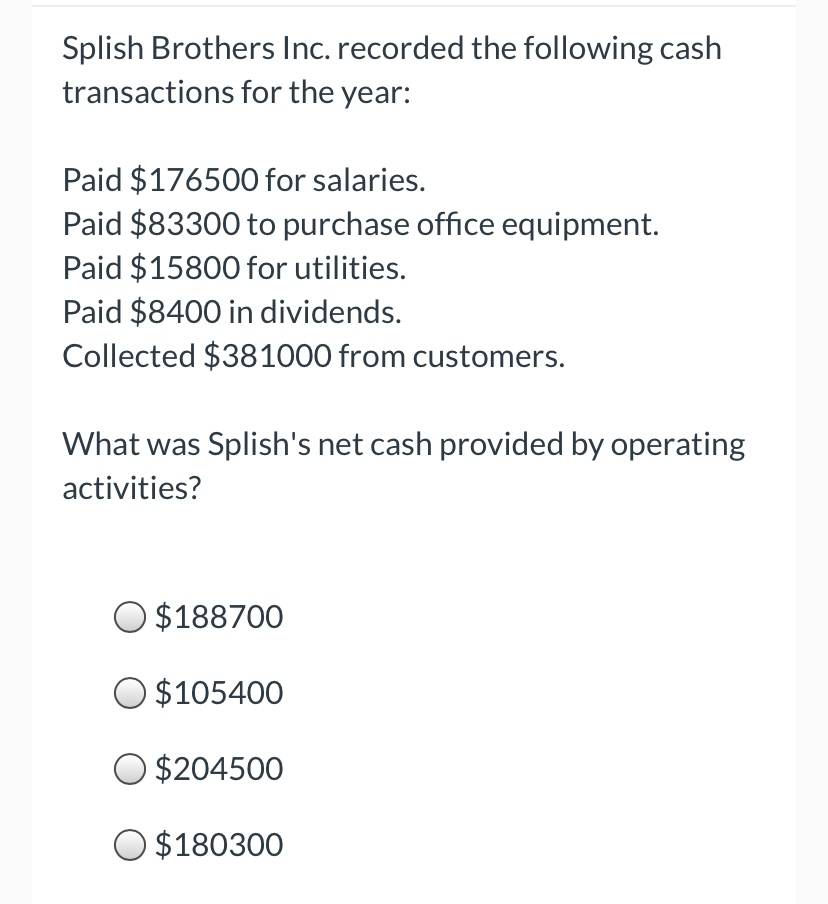Click the 'Splish Brothers Inc.' heading text
828x904 pixels.
click(197, 48)
